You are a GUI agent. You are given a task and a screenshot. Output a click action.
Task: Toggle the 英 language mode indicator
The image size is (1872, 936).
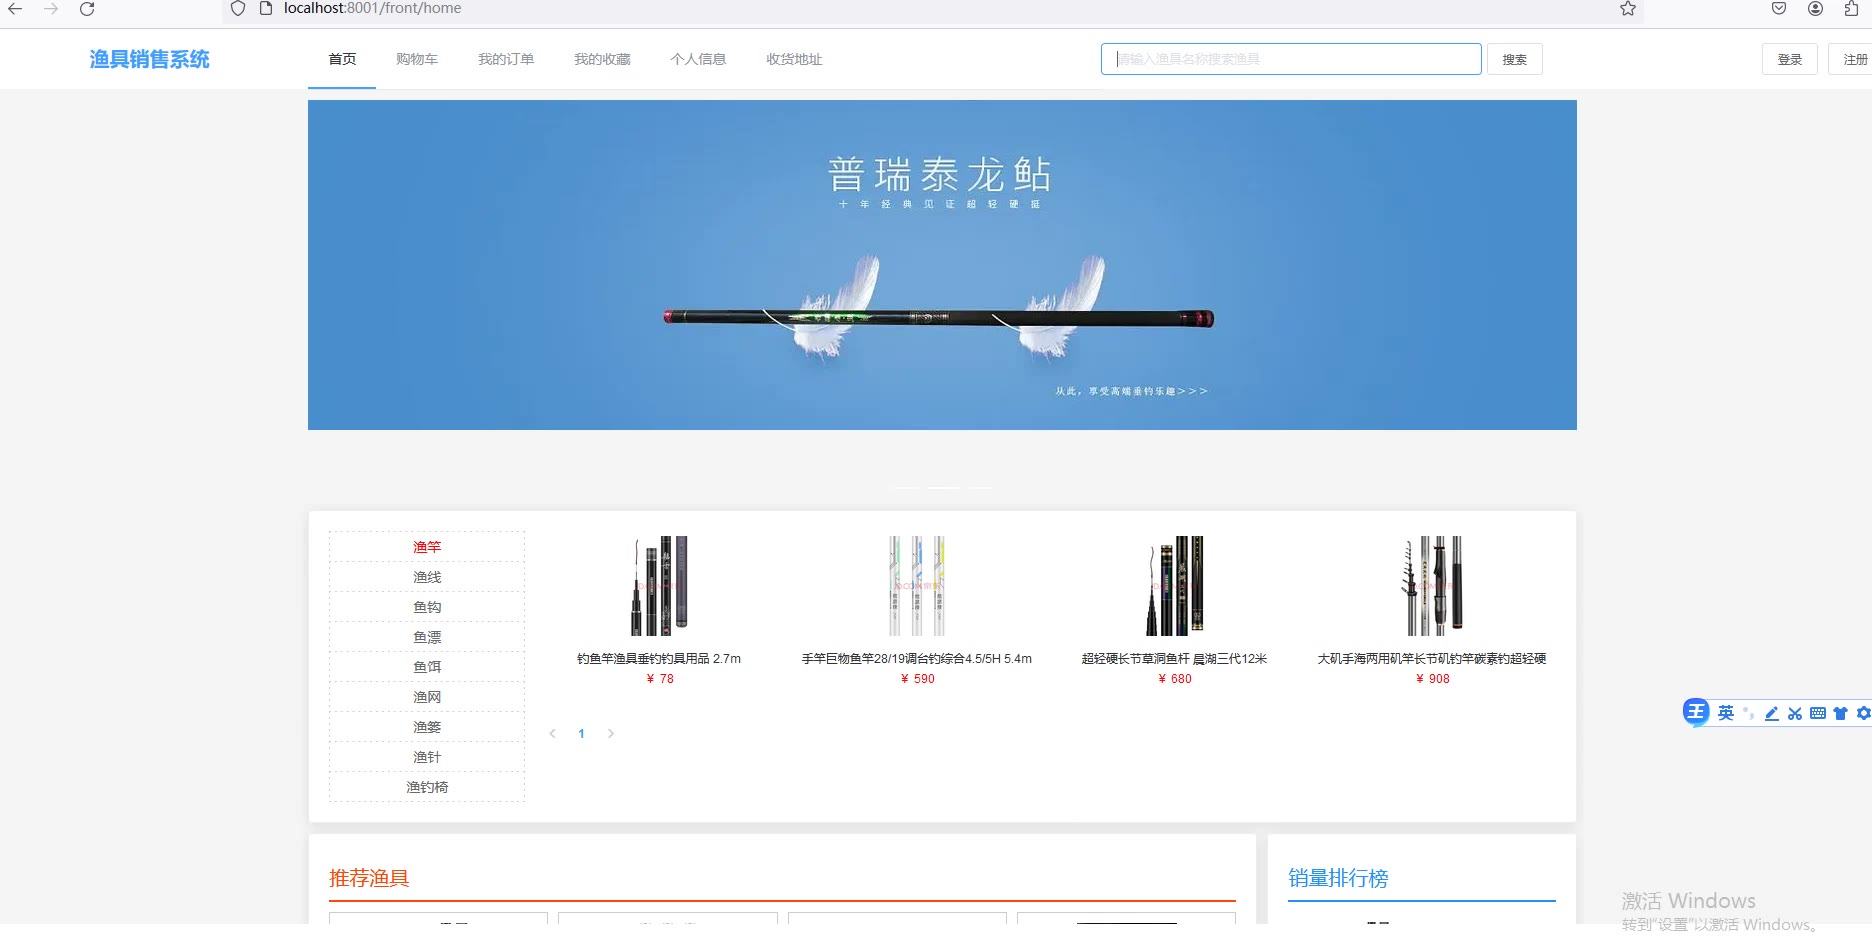click(1726, 713)
